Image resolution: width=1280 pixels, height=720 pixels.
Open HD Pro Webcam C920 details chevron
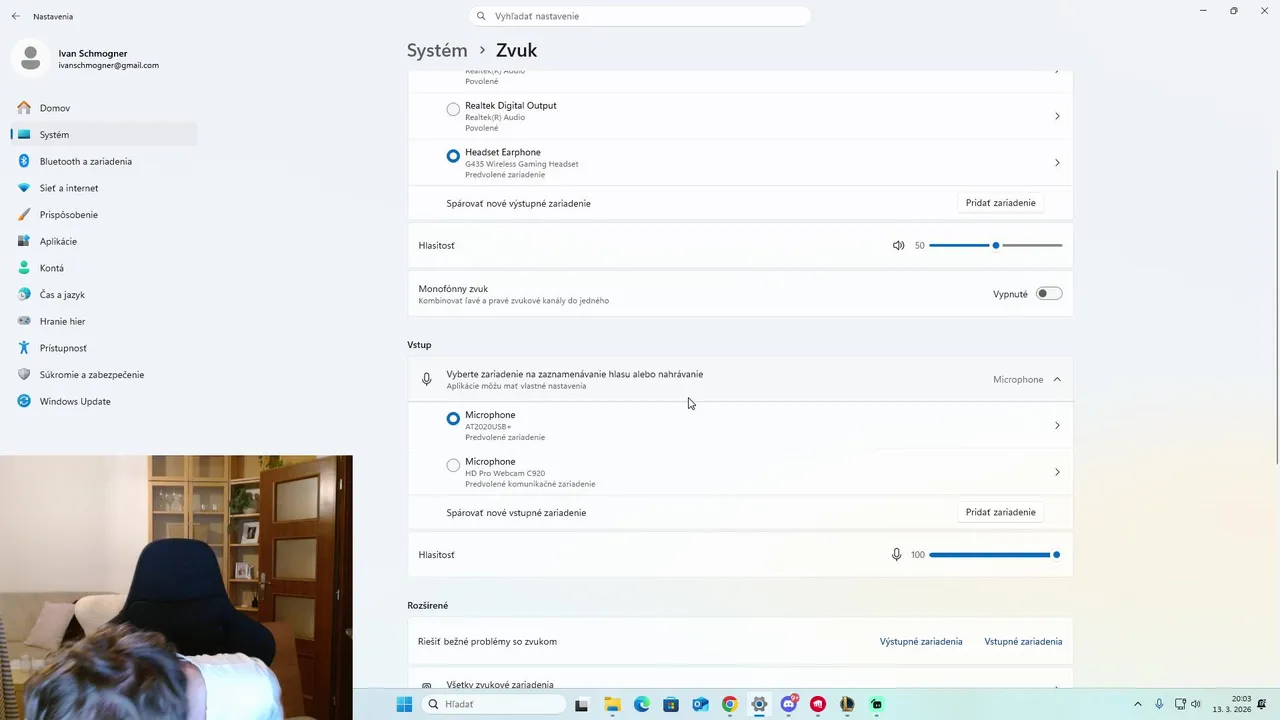pyautogui.click(x=1057, y=472)
